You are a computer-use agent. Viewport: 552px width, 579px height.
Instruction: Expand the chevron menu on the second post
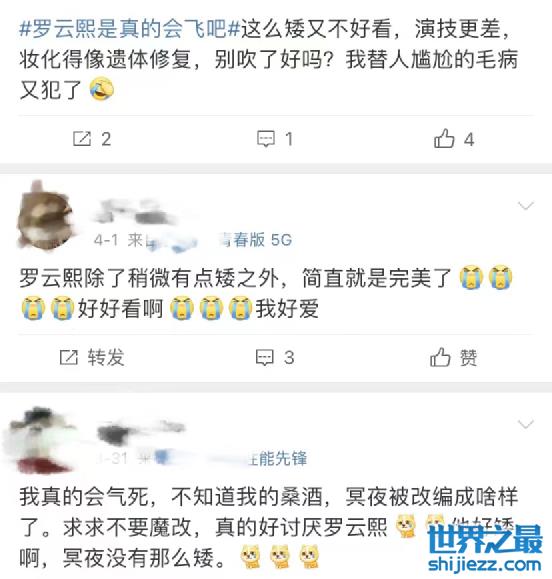point(526,205)
